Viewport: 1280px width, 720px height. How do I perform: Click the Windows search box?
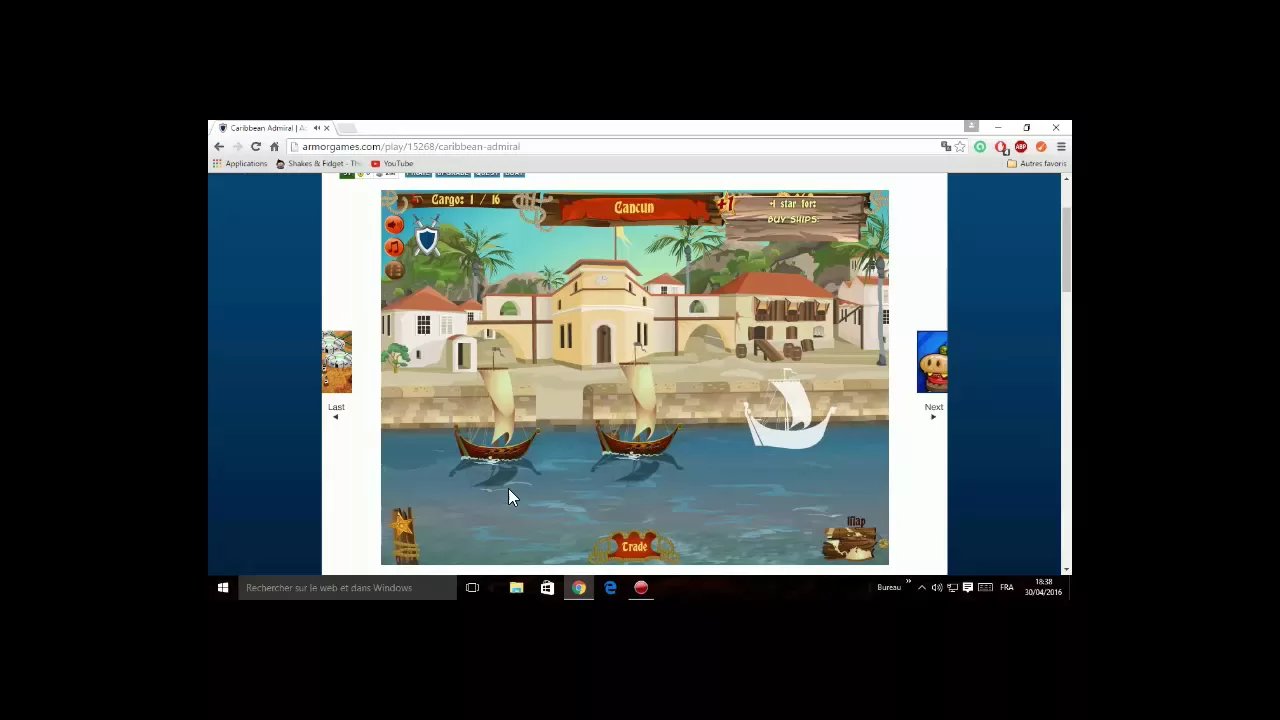coord(346,588)
